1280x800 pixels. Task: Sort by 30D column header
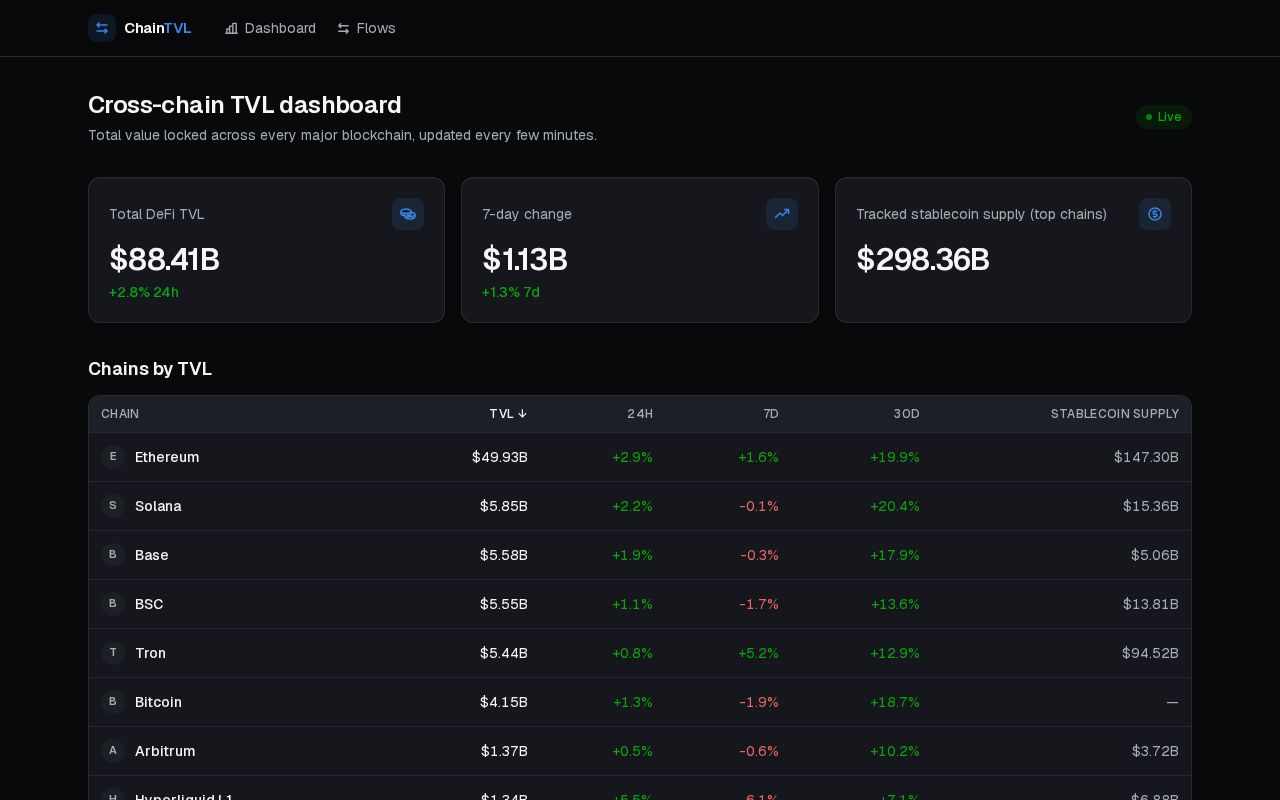906,414
